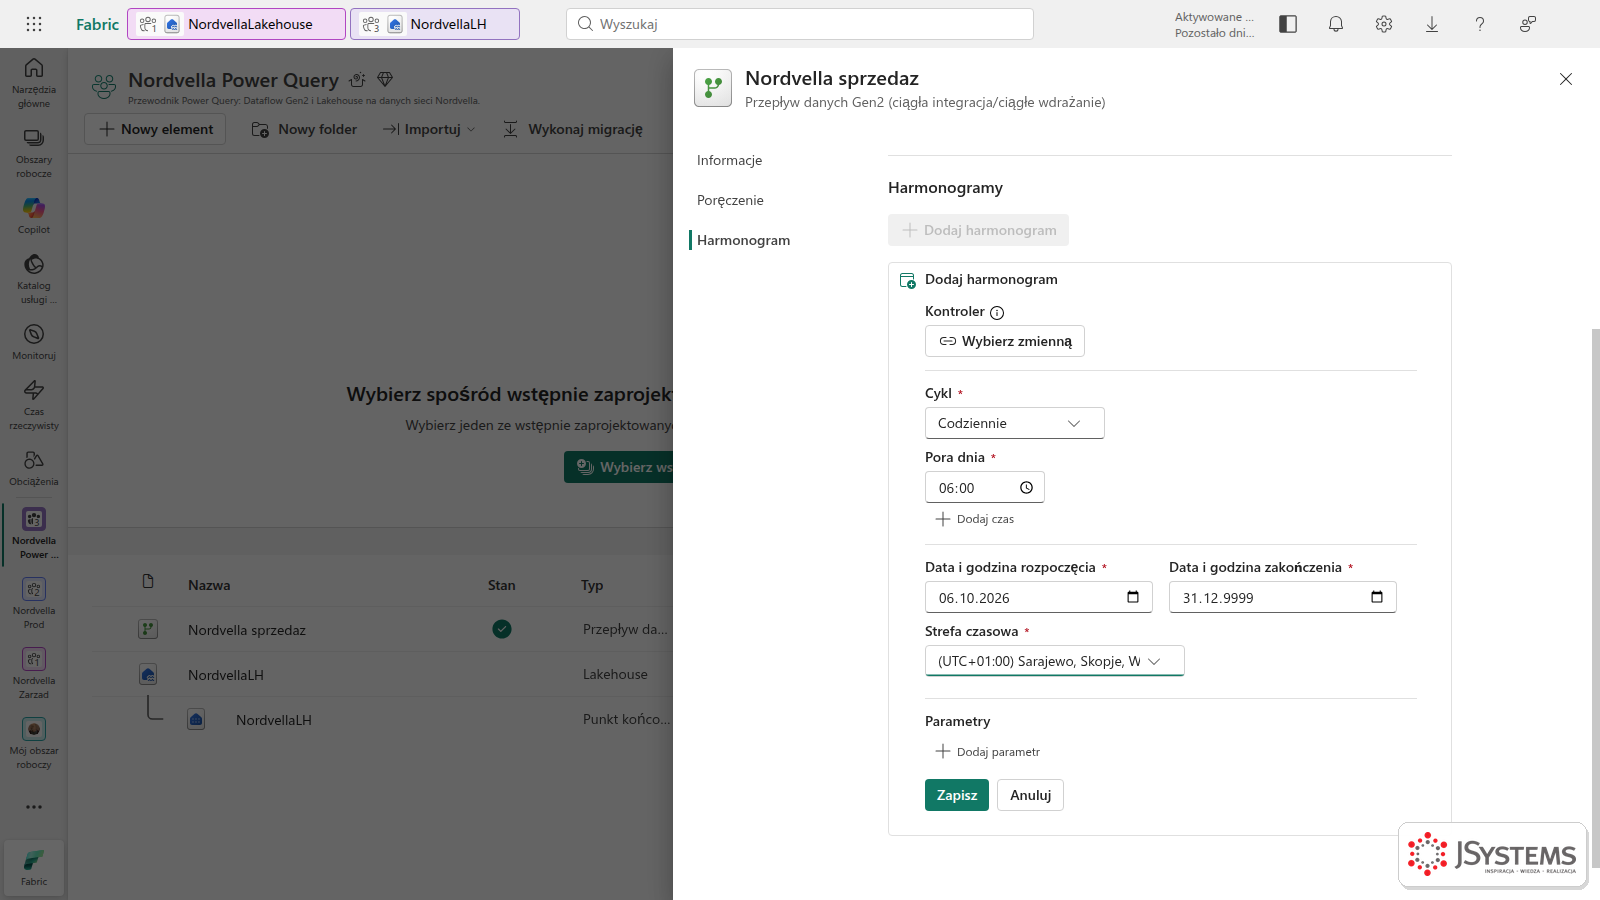Open end date calendar picker icon
Image resolution: width=1600 pixels, height=900 pixels.
coord(1377,597)
